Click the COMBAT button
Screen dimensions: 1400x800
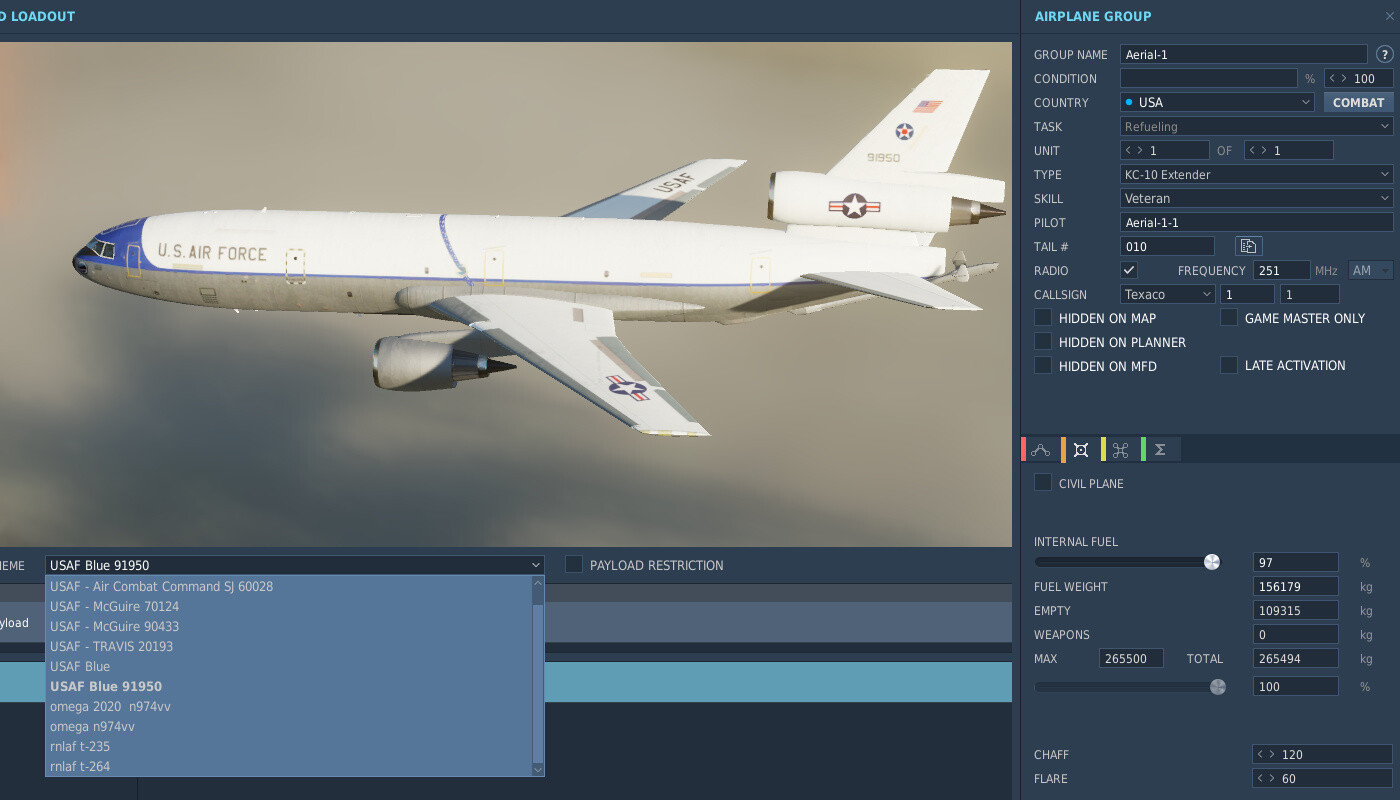(1358, 102)
